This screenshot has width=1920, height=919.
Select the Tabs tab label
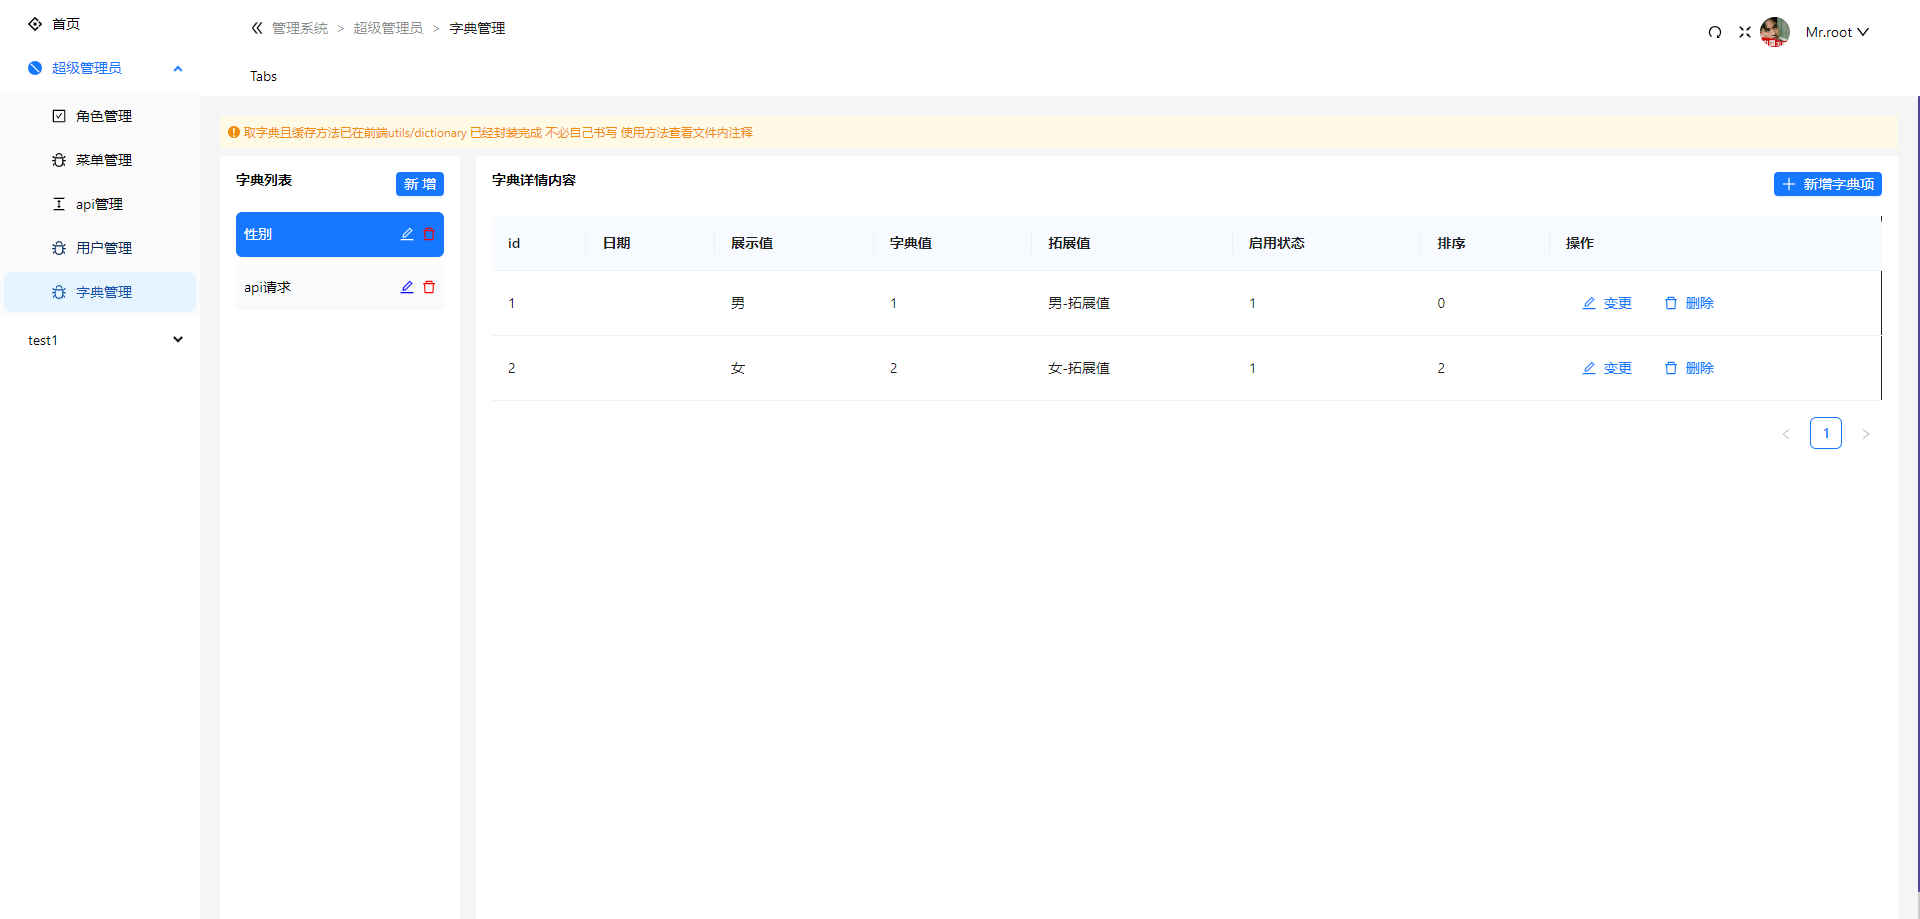(x=263, y=76)
